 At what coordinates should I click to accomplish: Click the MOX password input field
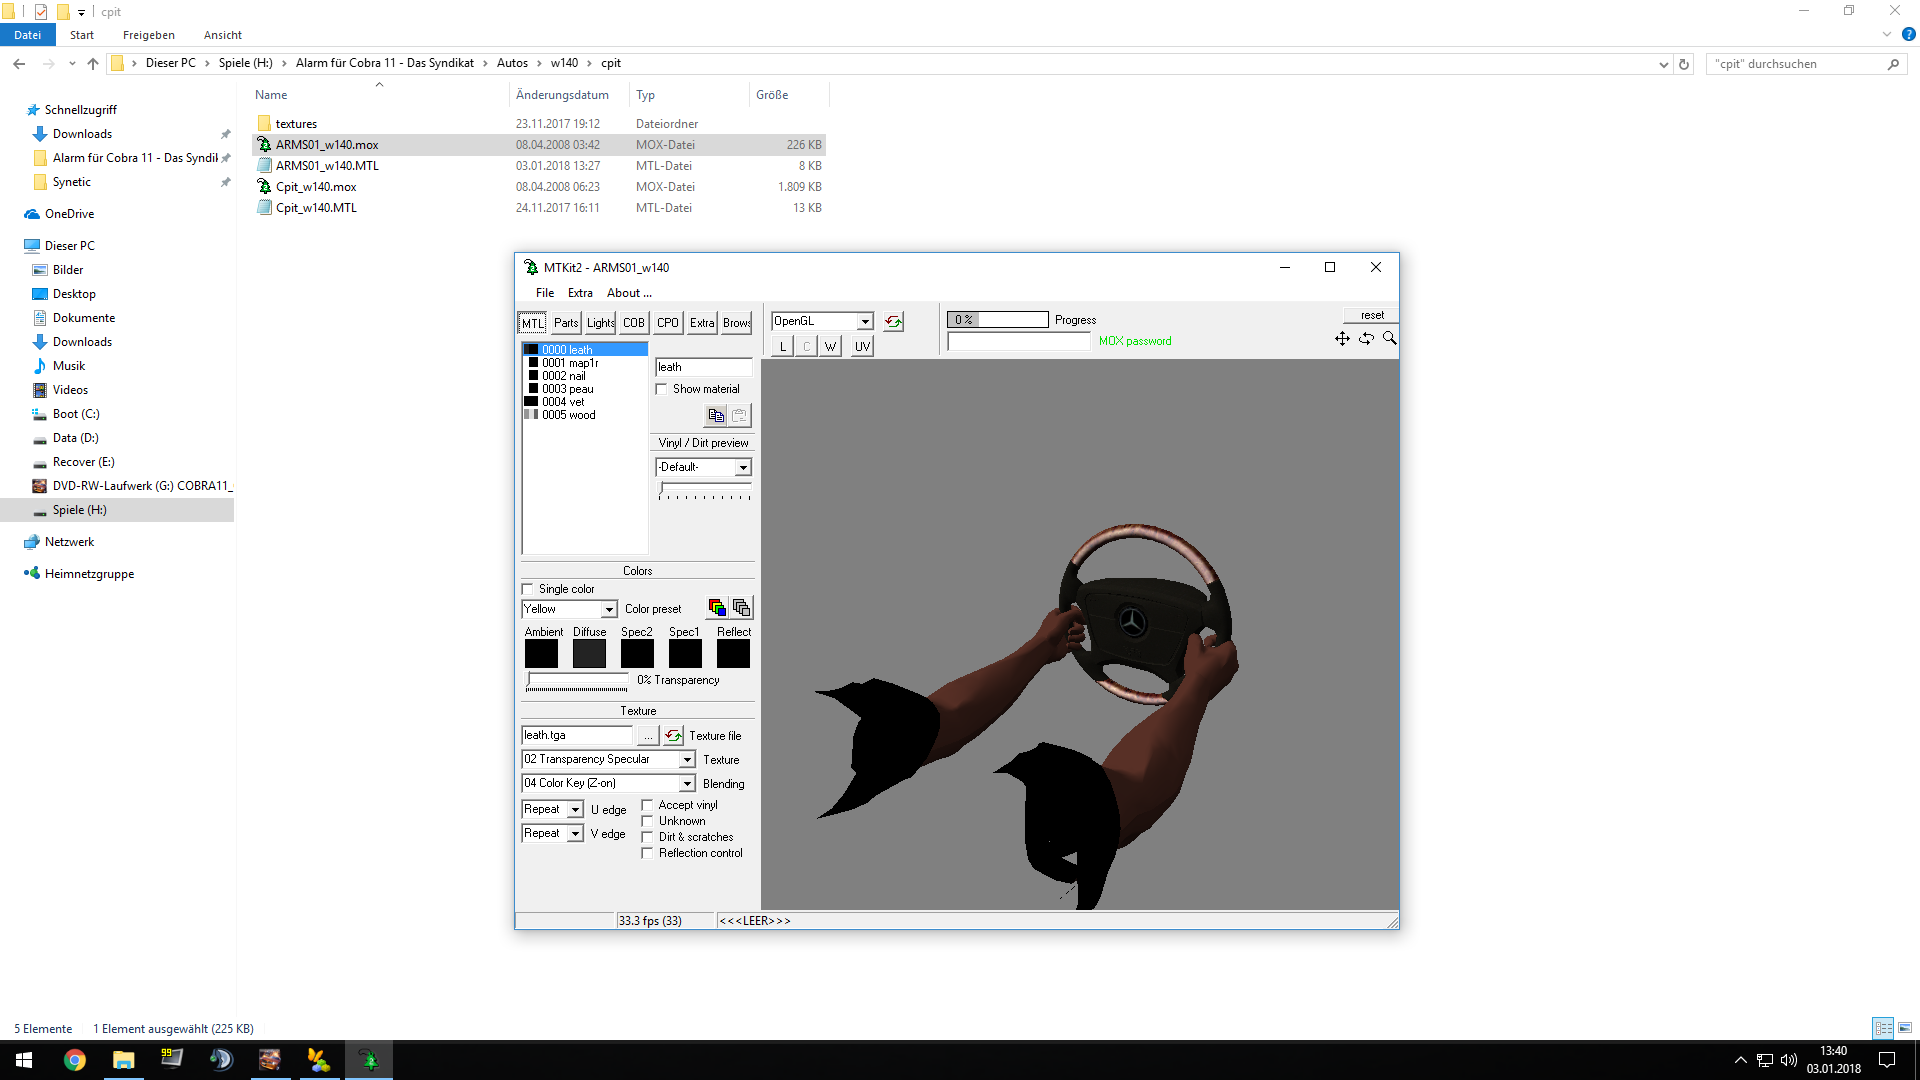tap(1019, 342)
